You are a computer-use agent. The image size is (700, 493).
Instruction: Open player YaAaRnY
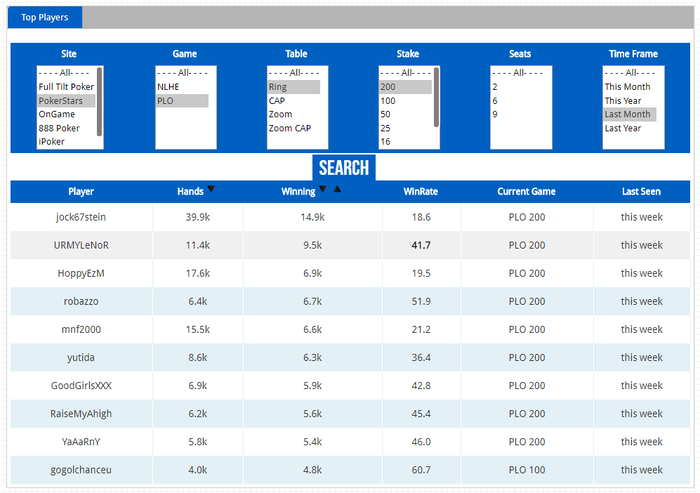click(x=81, y=442)
